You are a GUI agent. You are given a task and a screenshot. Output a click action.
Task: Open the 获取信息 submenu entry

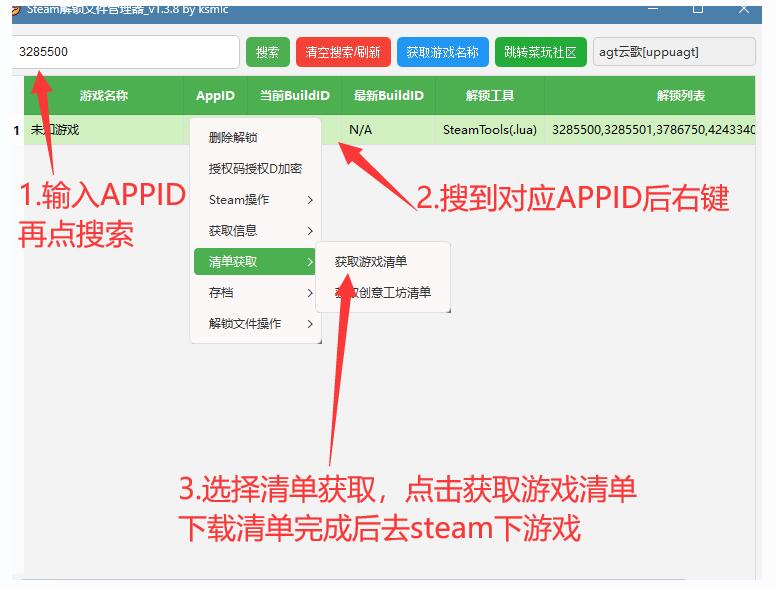[x=255, y=231]
